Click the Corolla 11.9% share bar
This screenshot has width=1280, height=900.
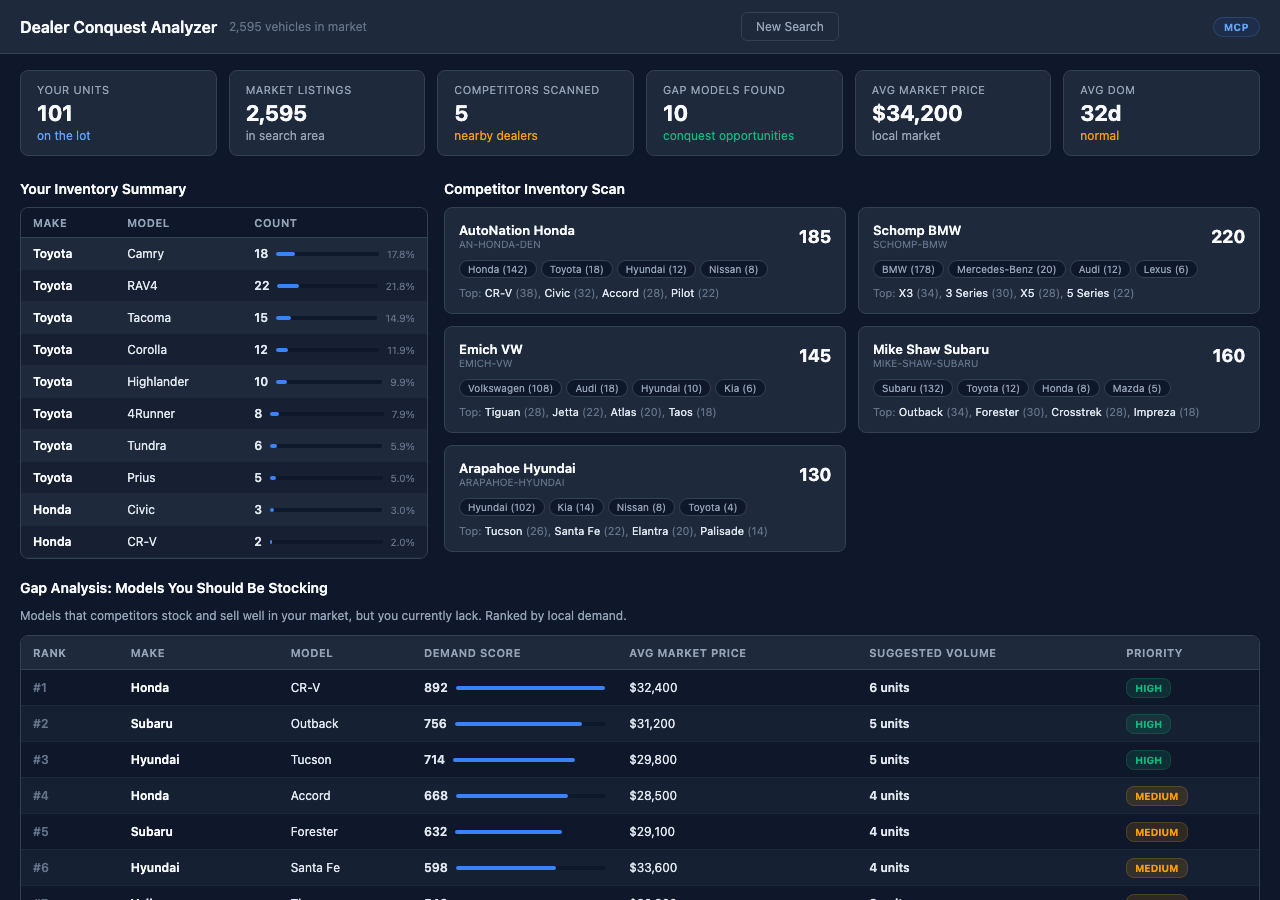tap(329, 350)
